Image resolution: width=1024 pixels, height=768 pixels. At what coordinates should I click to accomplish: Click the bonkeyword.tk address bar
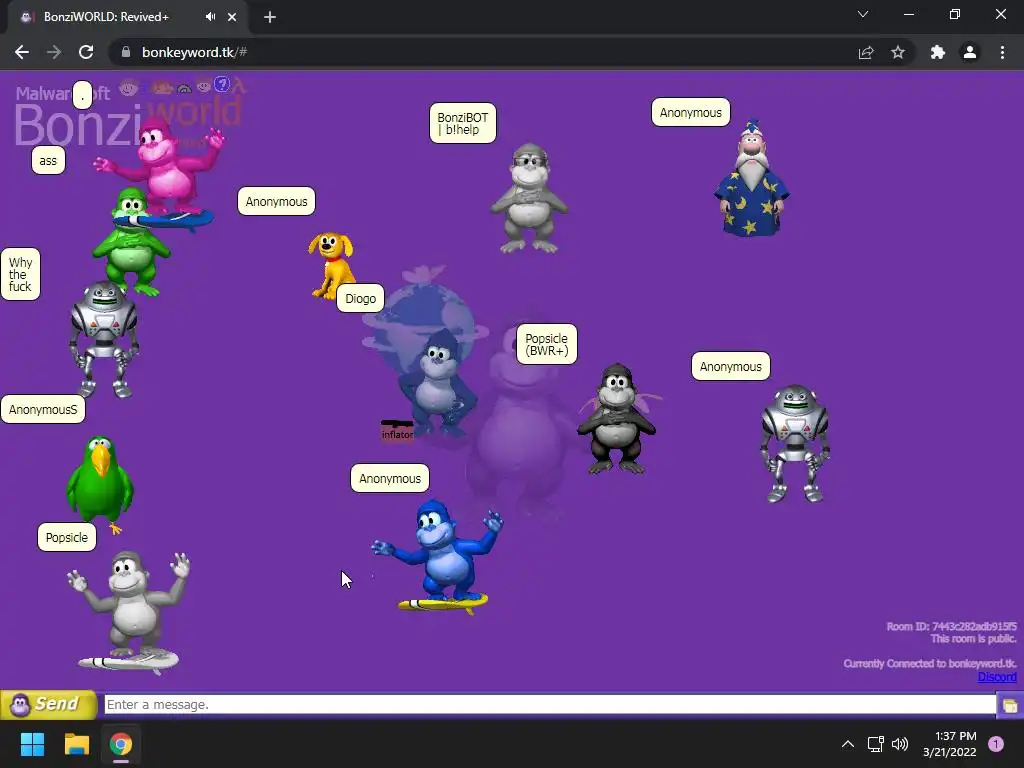coord(483,52)
